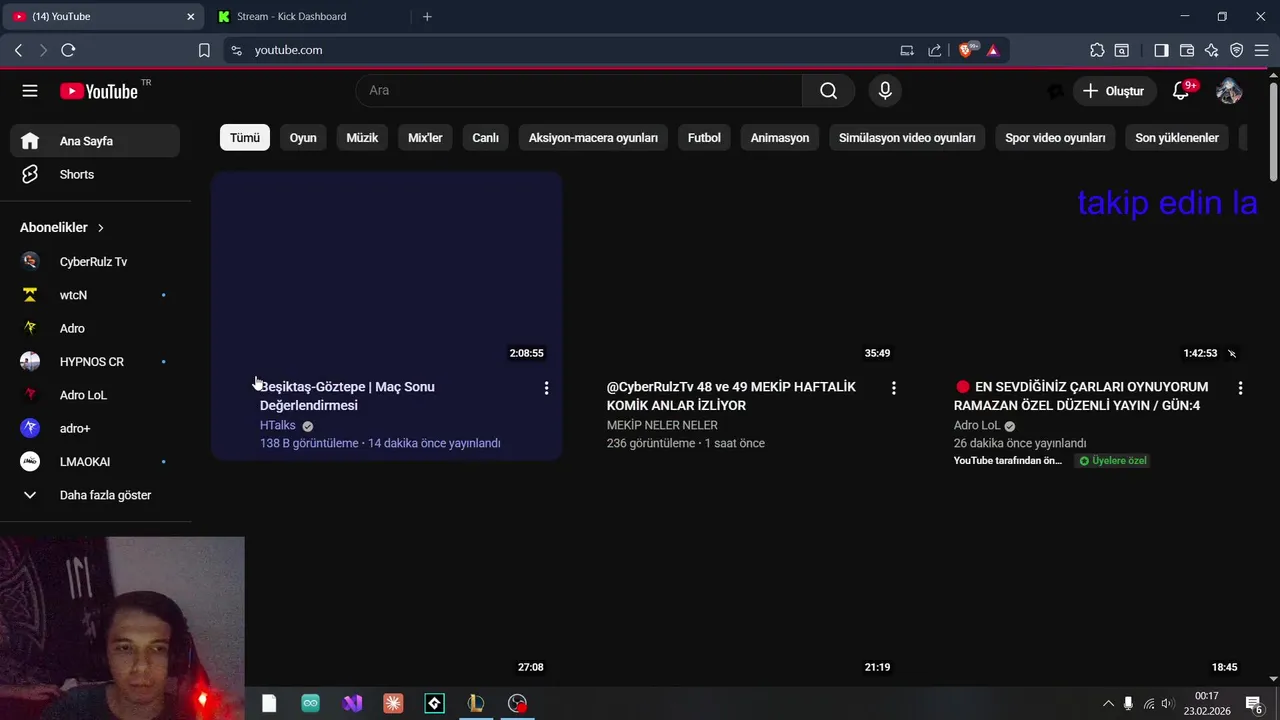
Task: Click the install app icon in address bar
Action: tap(907, 50)
